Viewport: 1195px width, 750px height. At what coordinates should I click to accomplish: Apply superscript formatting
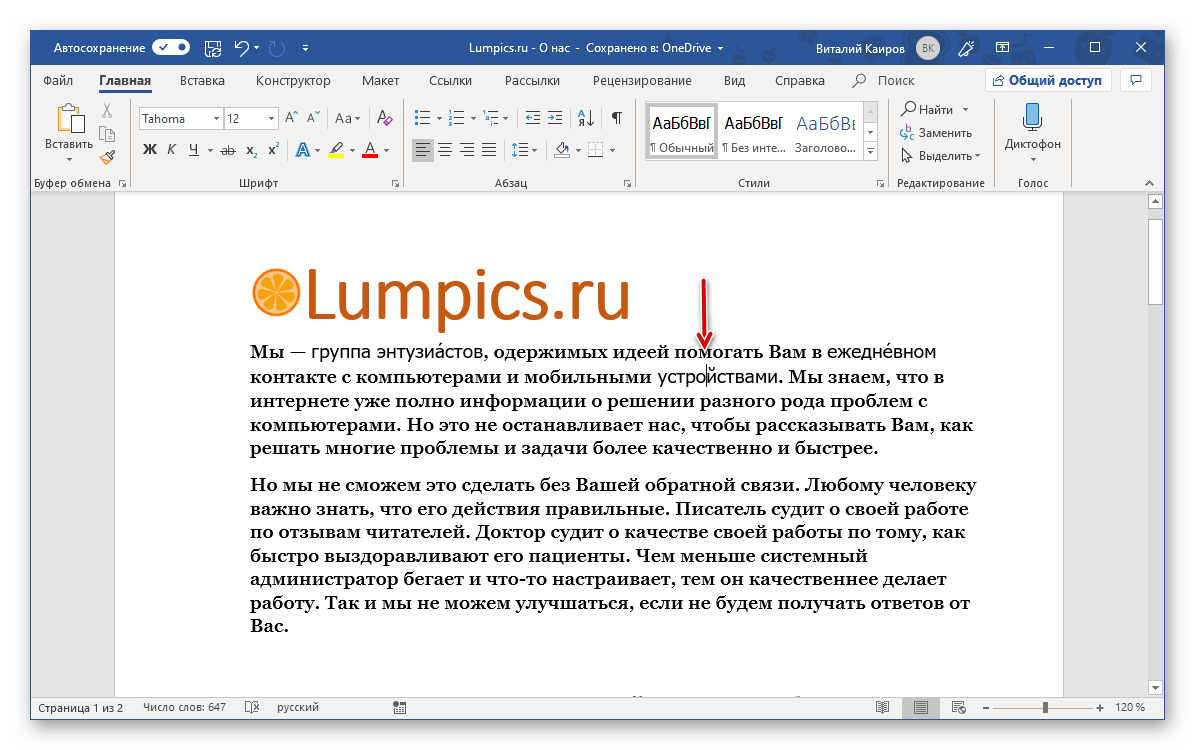point(273,150)
